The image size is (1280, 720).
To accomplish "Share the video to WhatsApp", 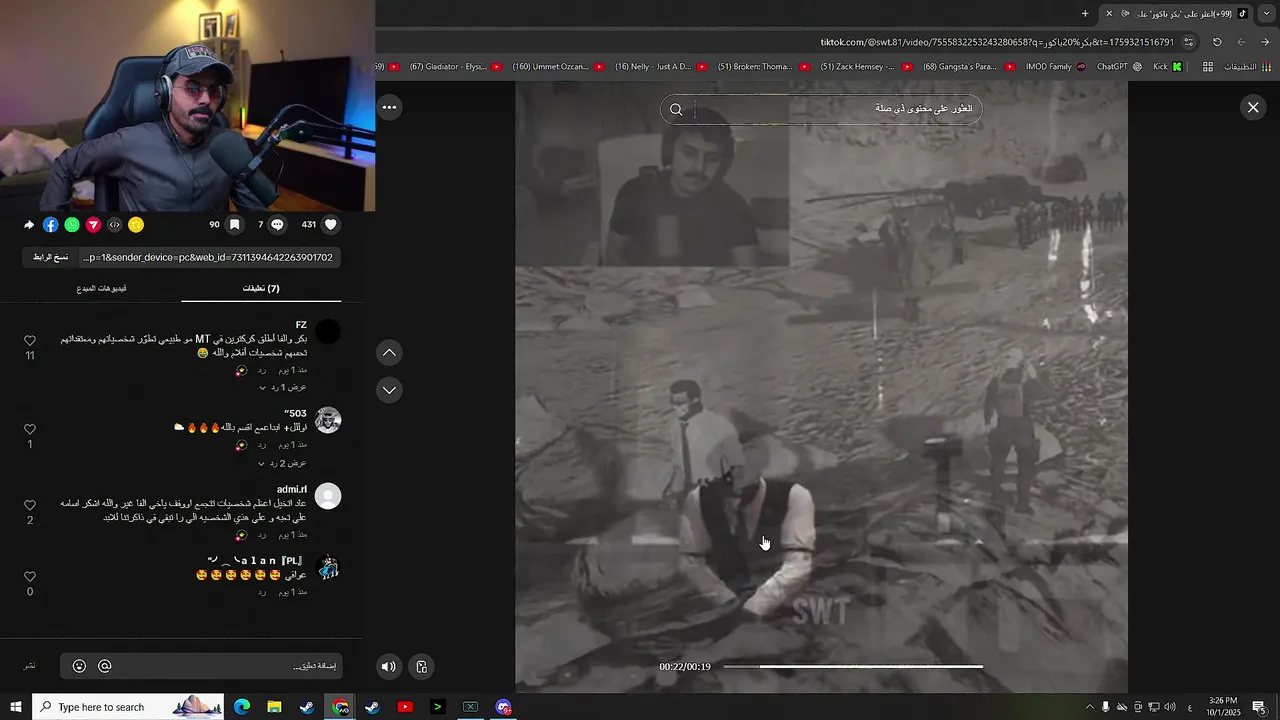I will (x=72, y=225).
